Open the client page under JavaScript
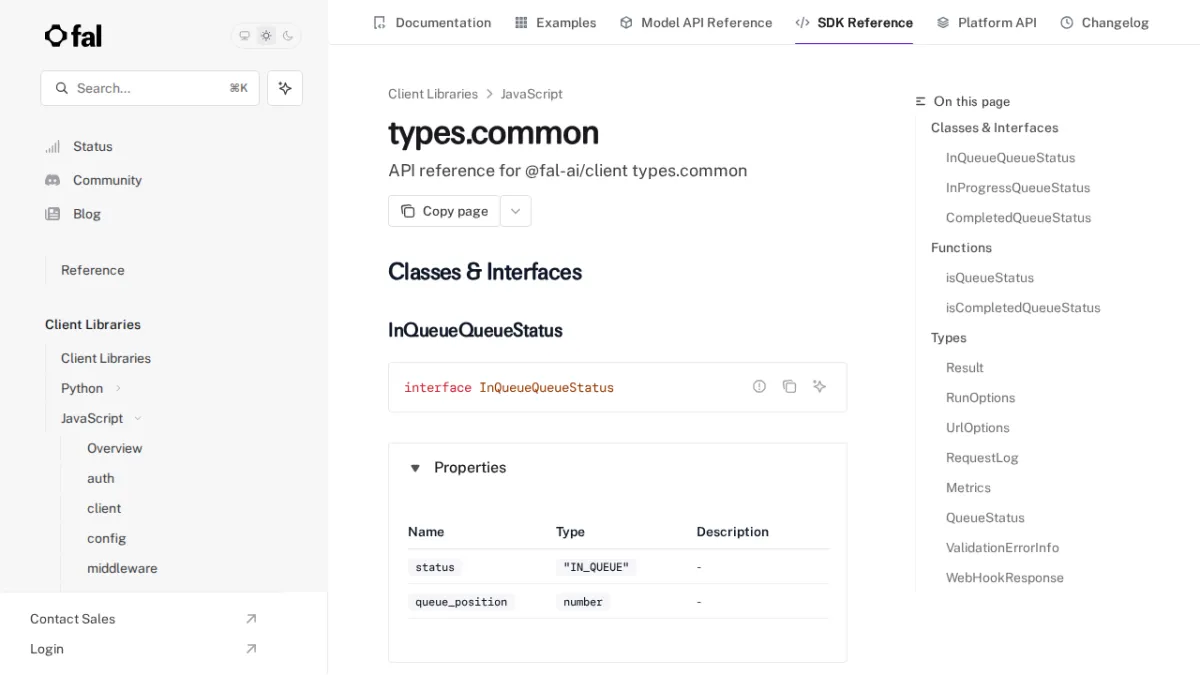1200x675 pixels. (104, 508)
